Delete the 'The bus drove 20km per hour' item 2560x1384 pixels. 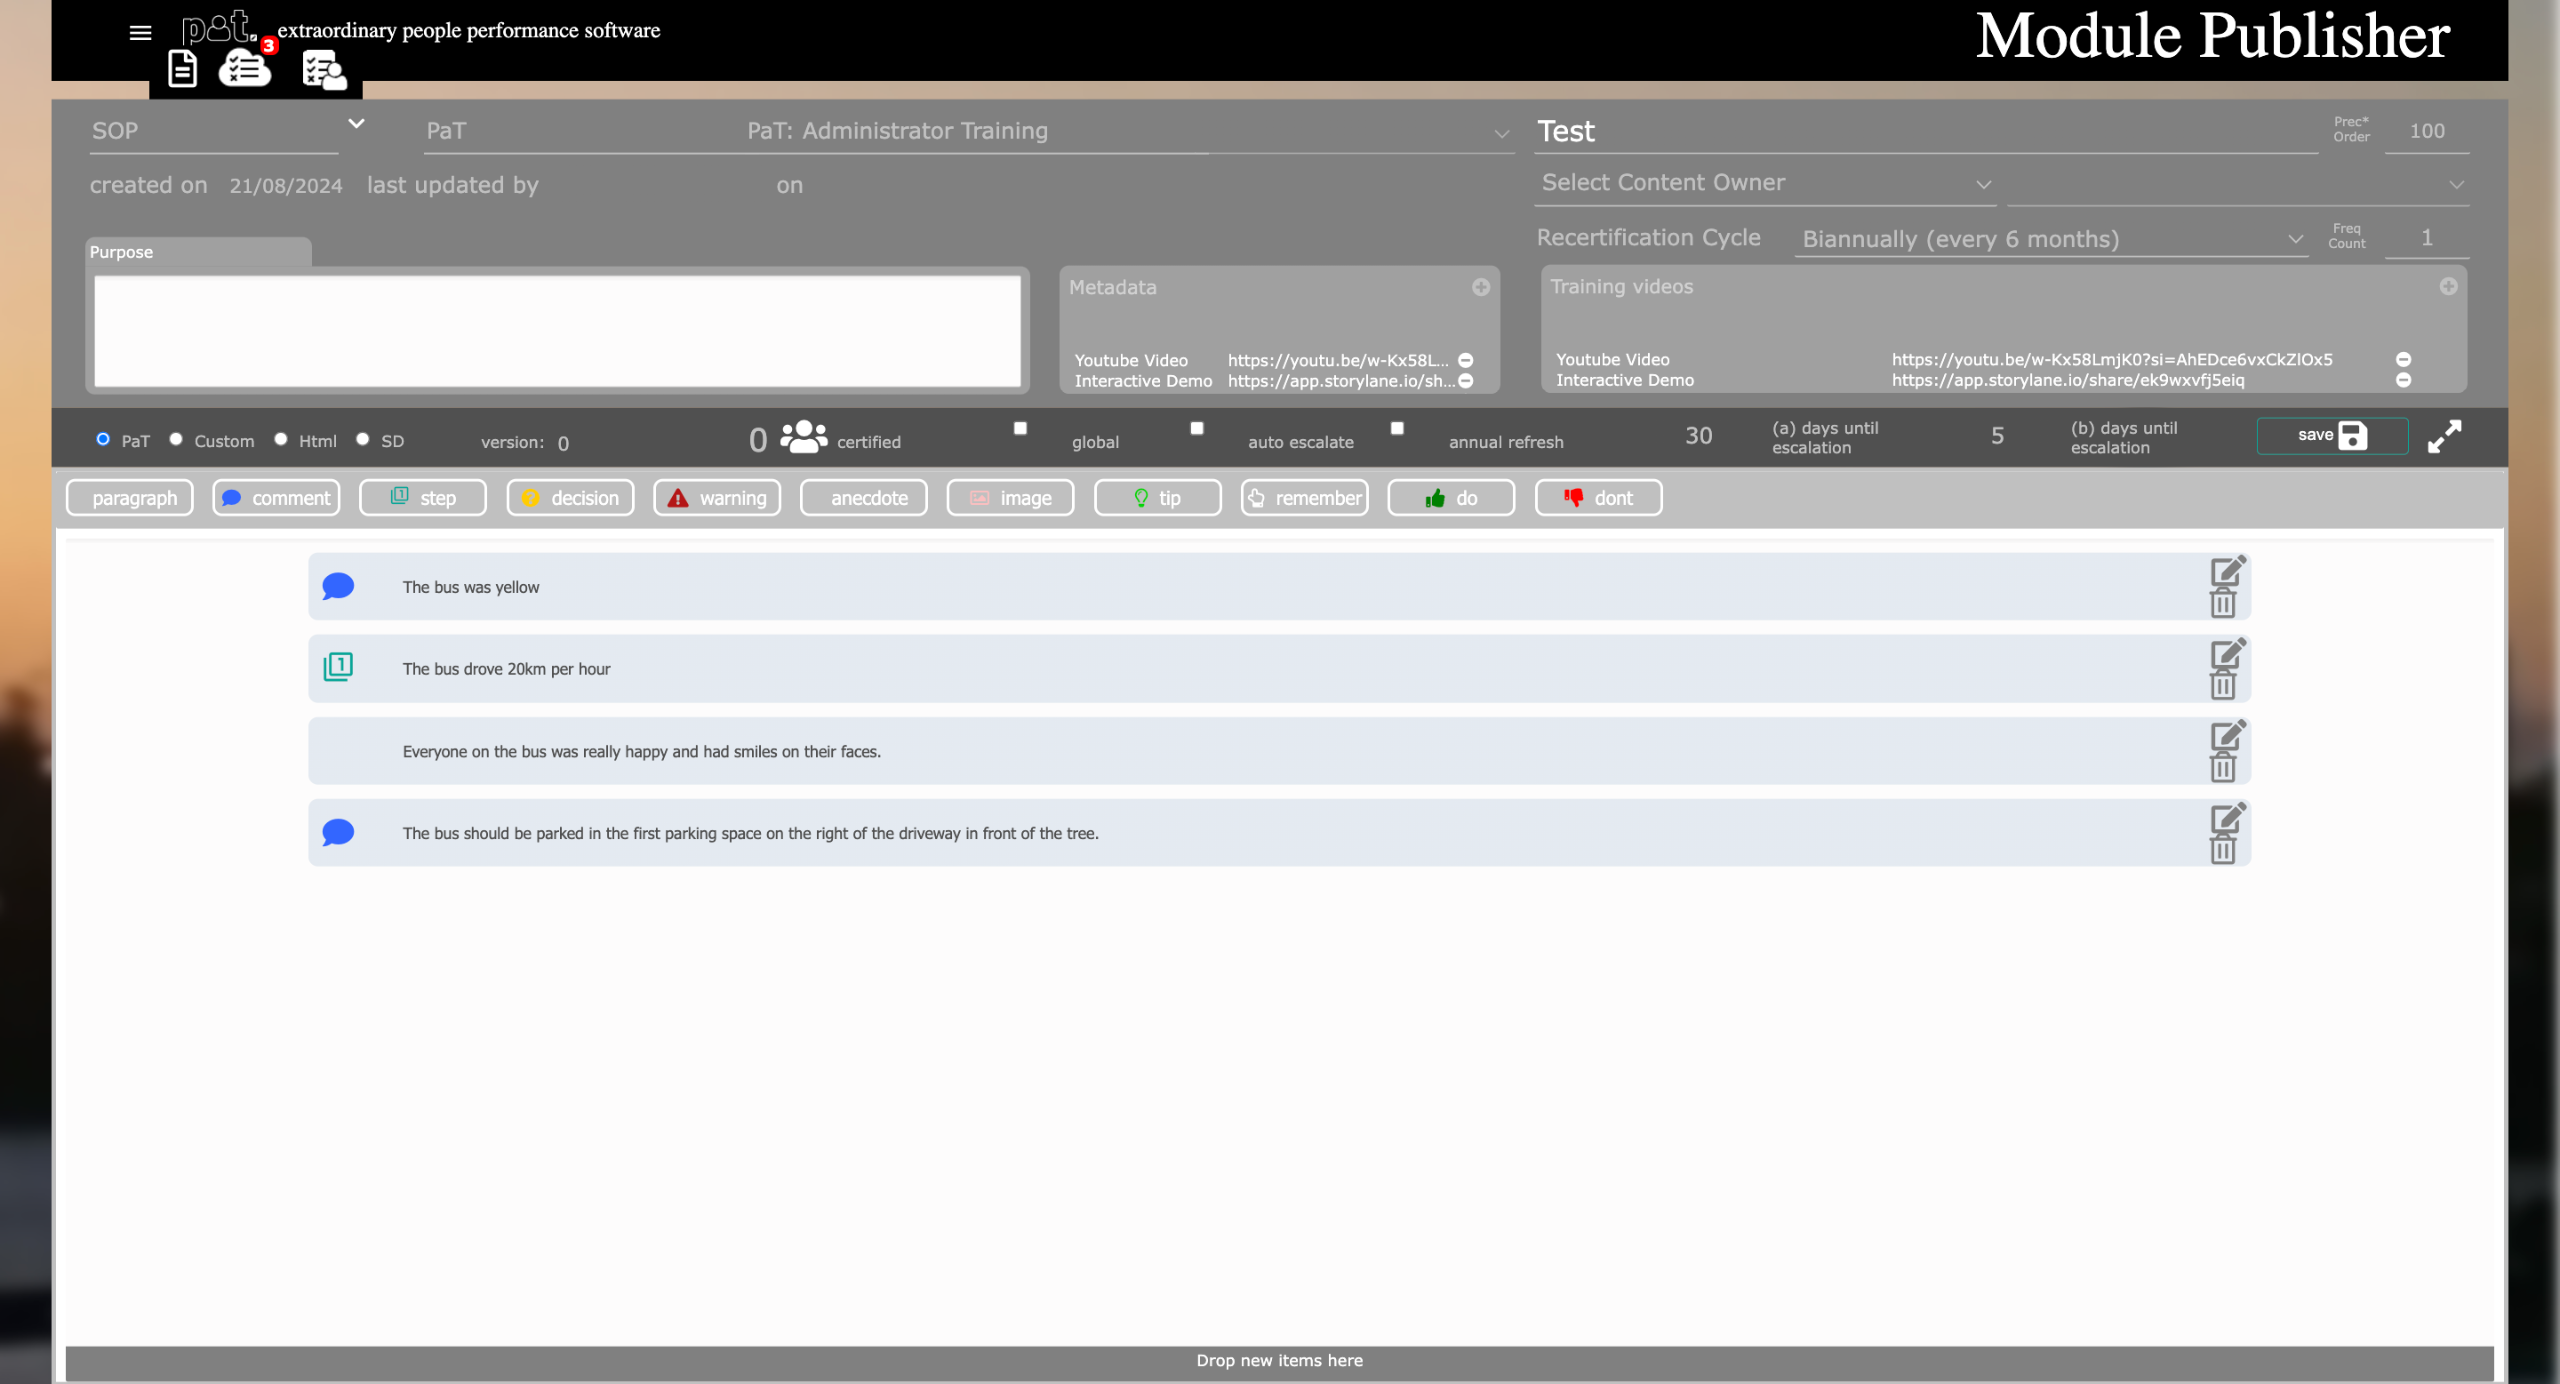pyautogui.click(x=2222, y=686)
